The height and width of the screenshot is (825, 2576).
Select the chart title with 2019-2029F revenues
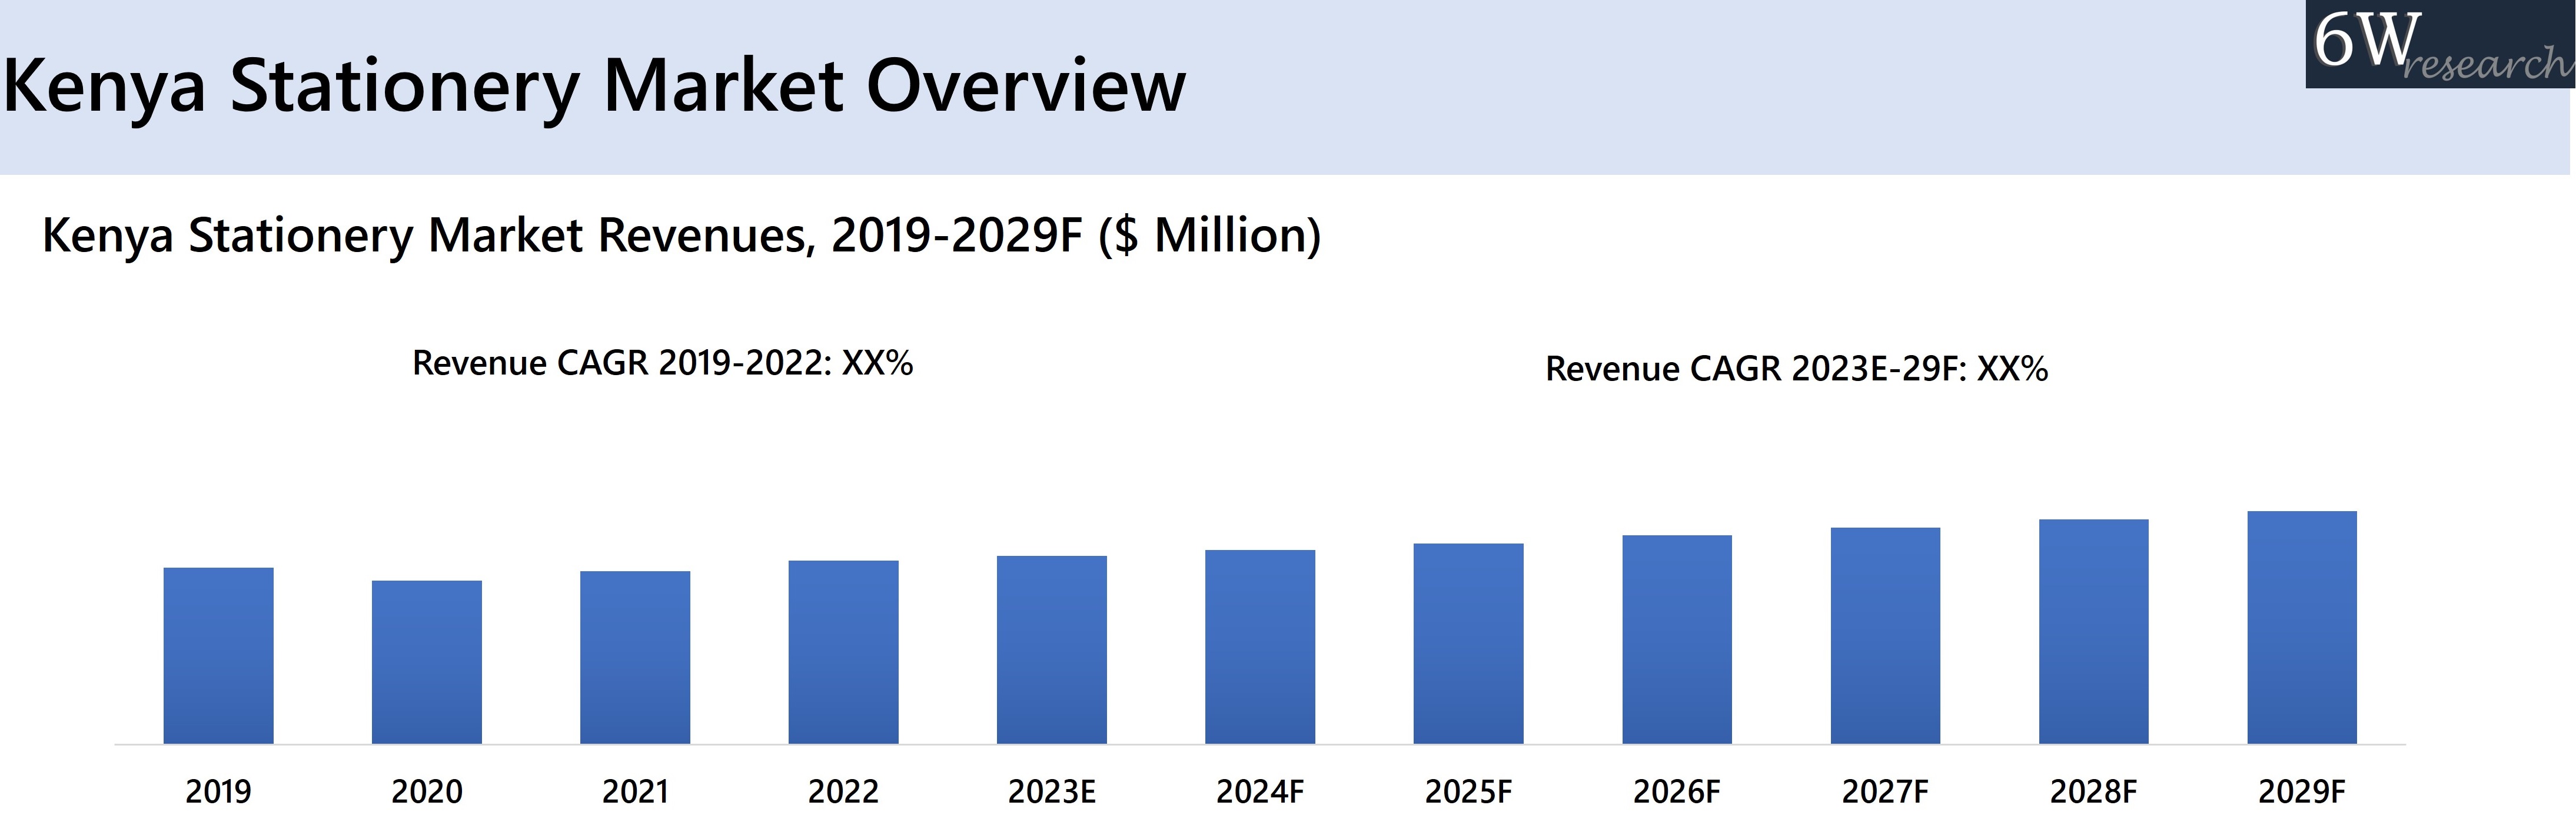coord(681,236)
